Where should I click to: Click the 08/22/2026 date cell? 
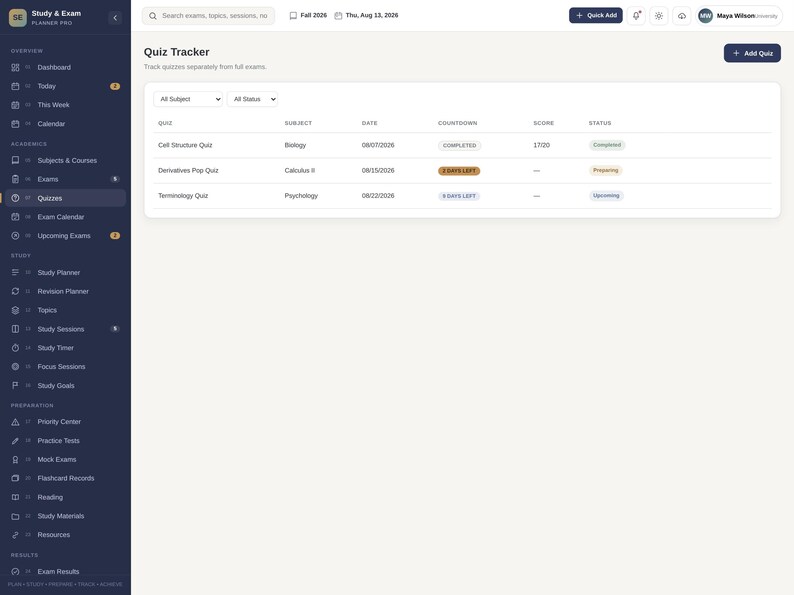tap(378, 196)
